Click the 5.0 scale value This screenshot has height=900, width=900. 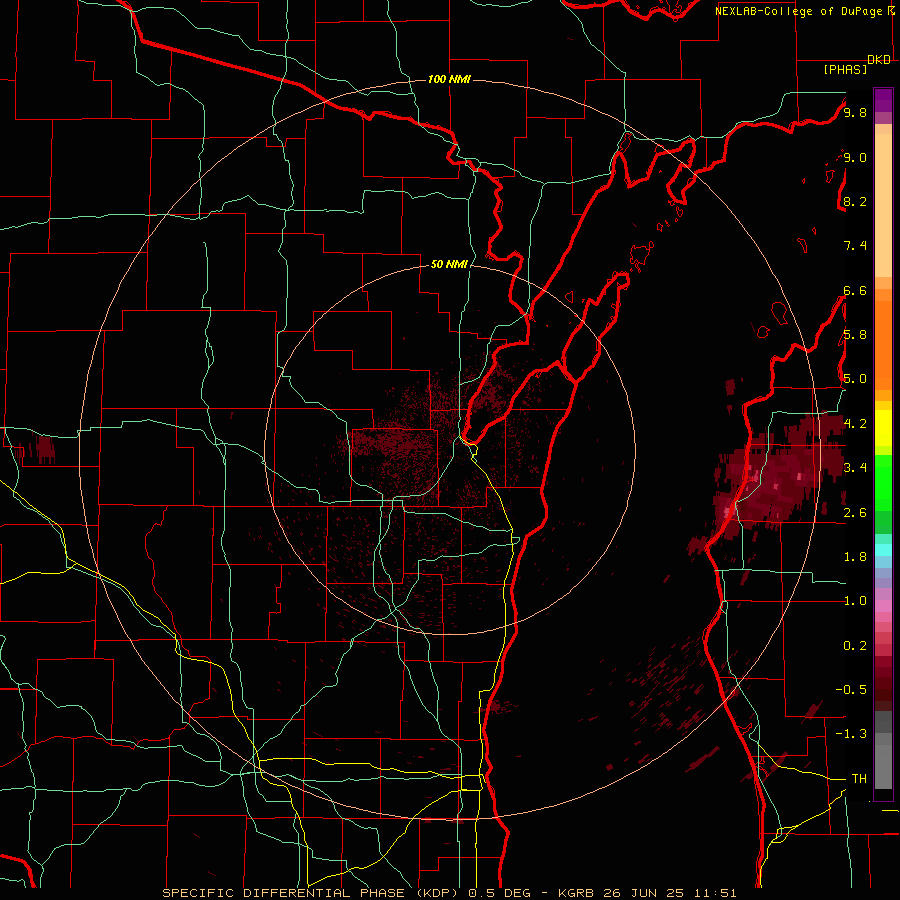(855, 379)
